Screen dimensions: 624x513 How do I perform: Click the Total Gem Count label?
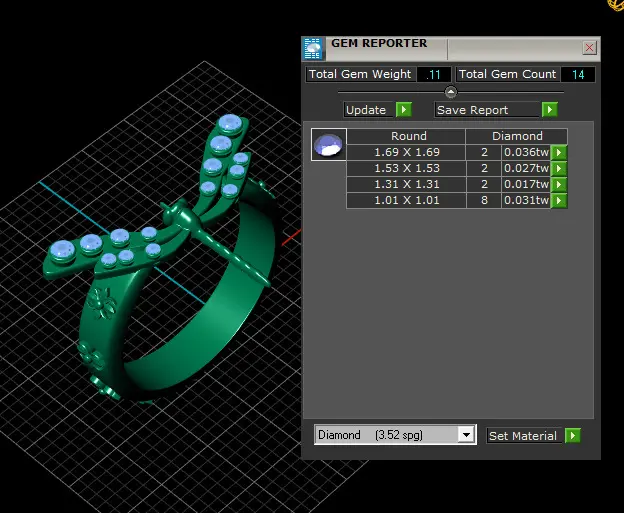pyautogui.click(x=507, y=74)
